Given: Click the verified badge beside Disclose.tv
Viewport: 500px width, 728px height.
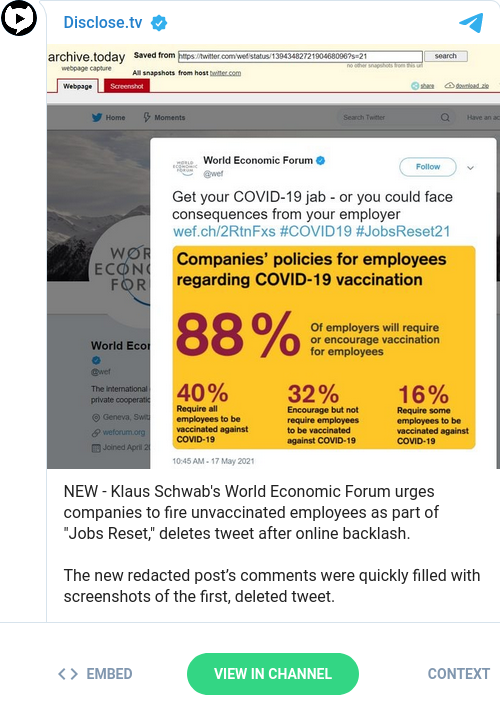Looking at the screenshot, I should click(159, 22).
